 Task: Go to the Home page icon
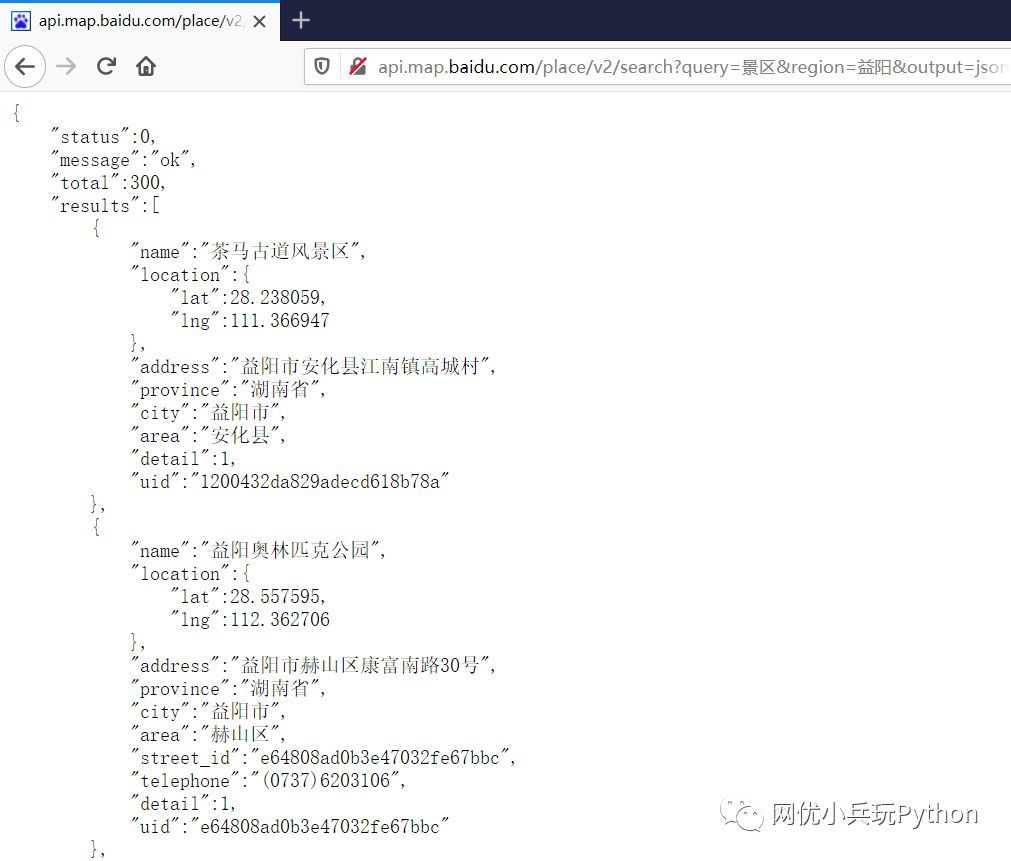(146, 66)
